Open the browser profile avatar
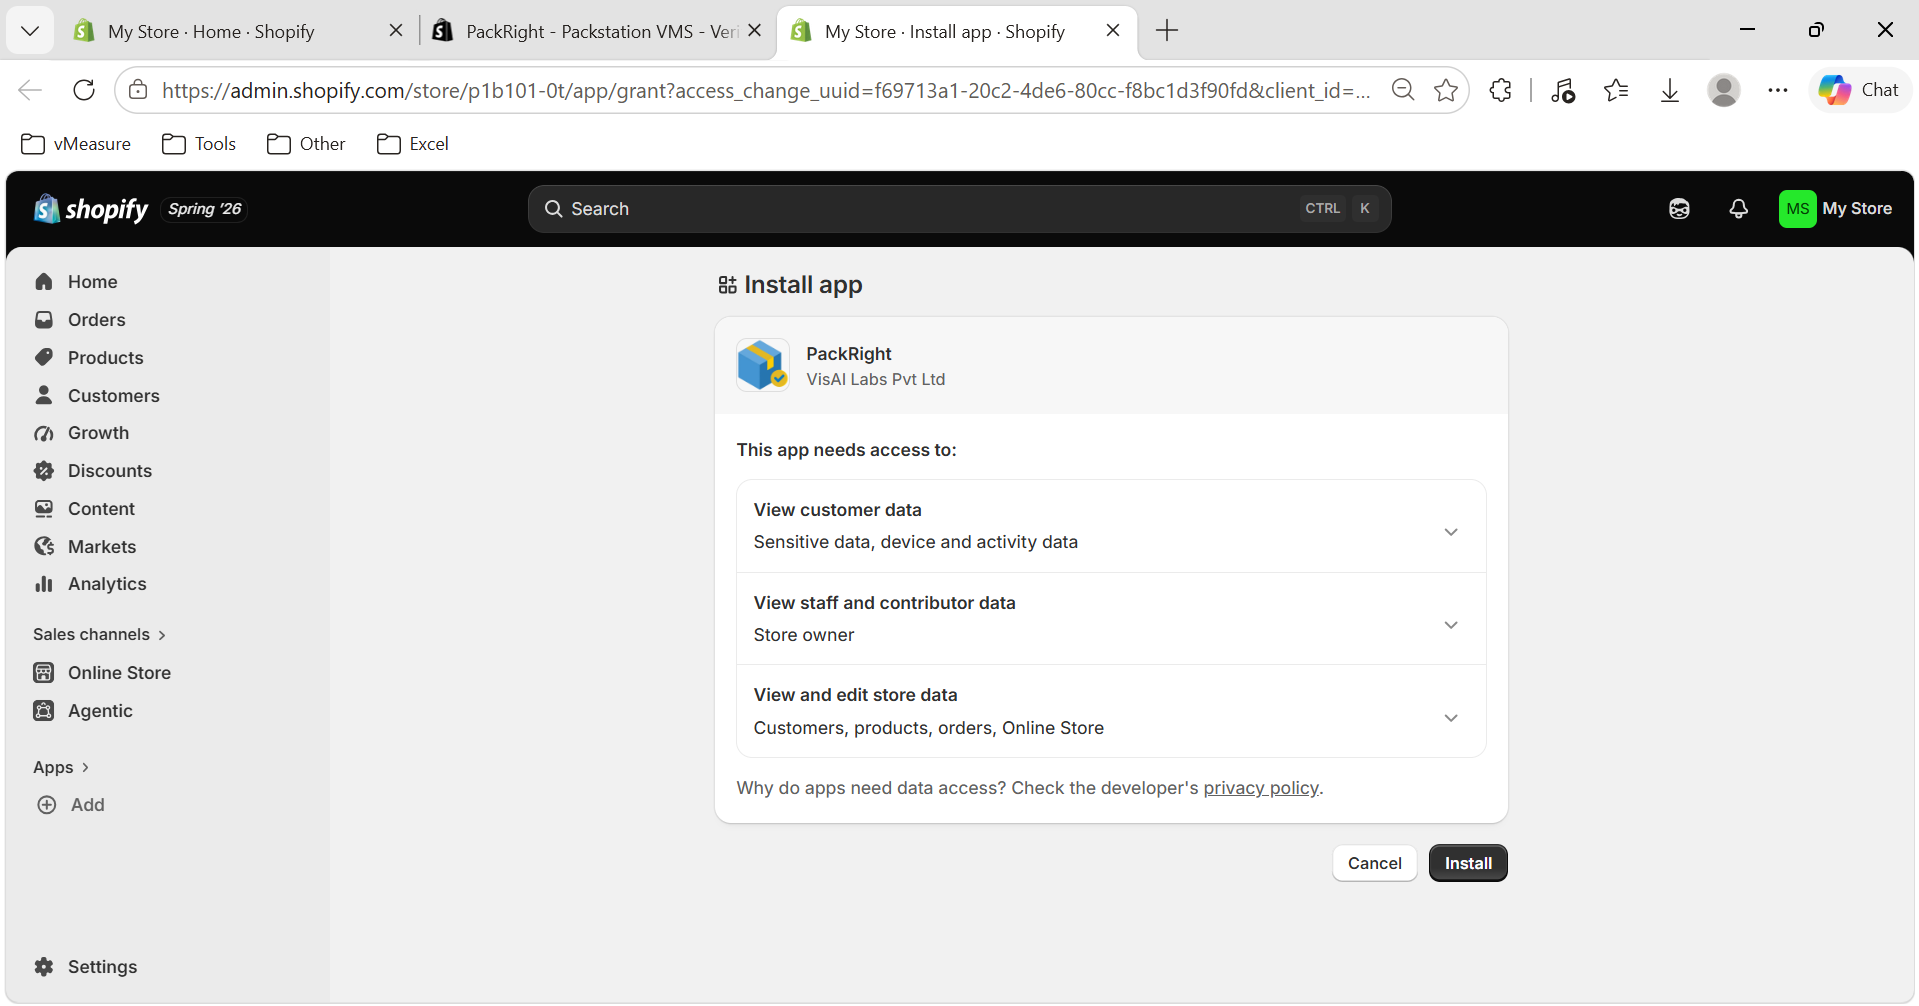 [1724, 91]
